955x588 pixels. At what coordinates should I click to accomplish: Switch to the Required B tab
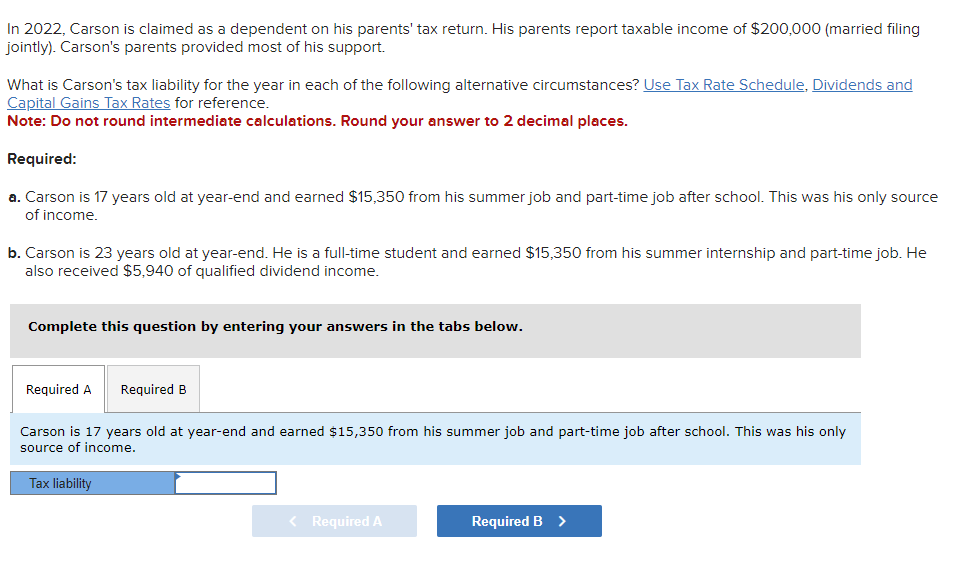tap(152, 389)
